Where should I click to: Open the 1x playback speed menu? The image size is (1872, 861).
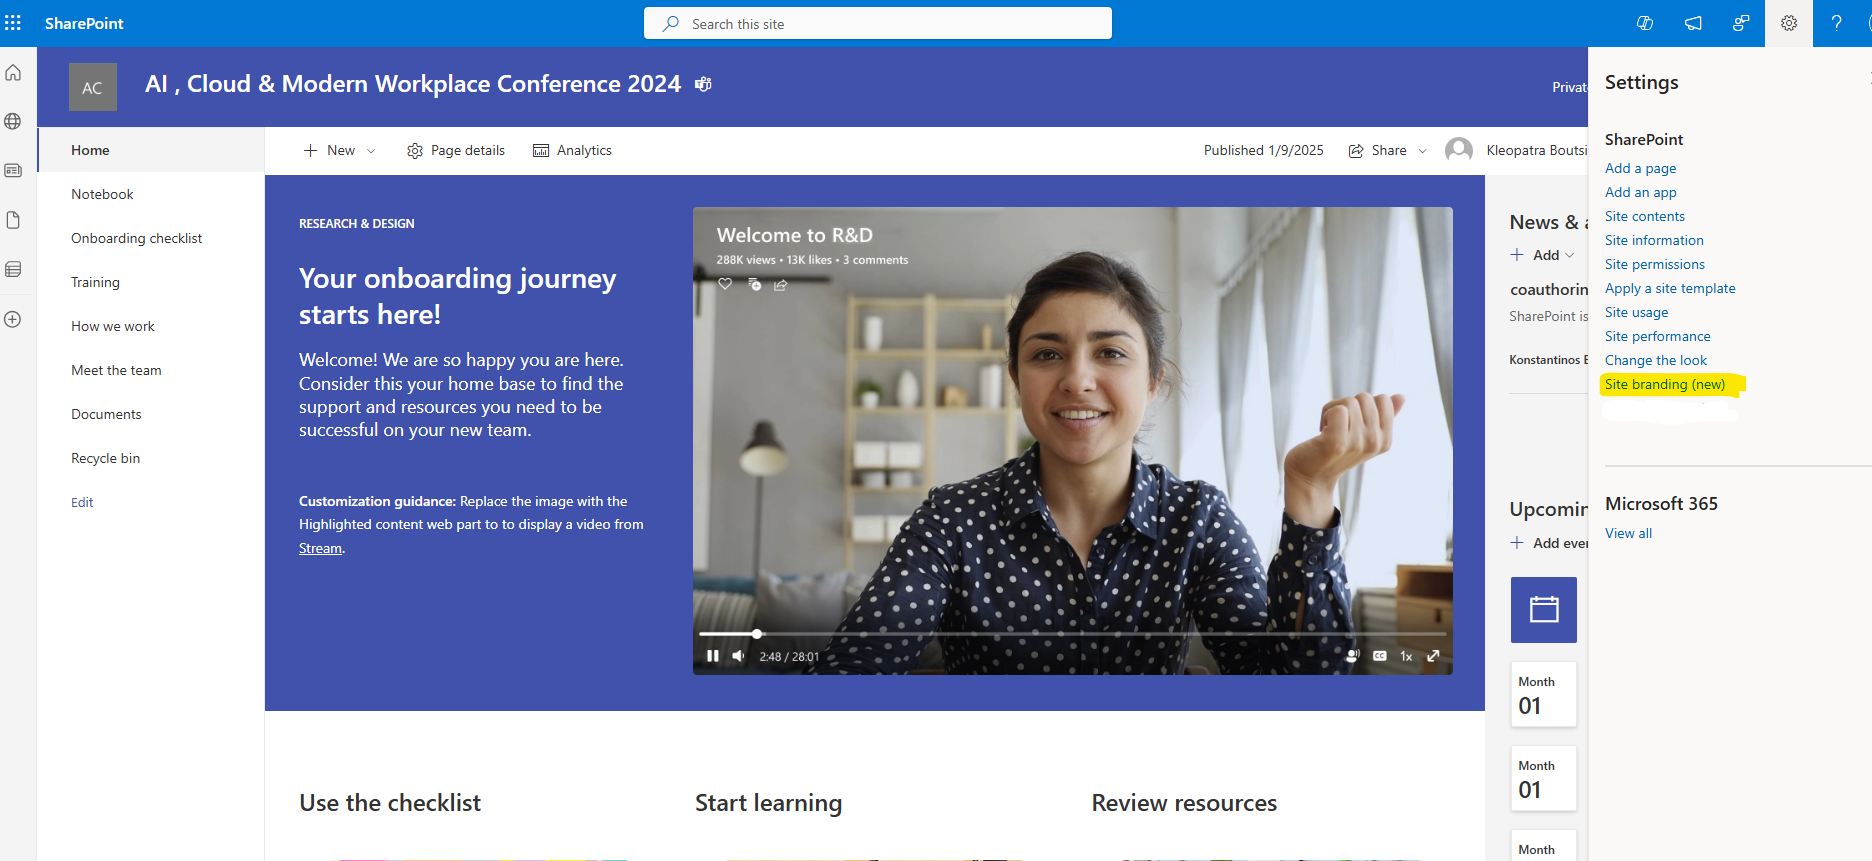pyautogui.click(x=1406, y=656)
